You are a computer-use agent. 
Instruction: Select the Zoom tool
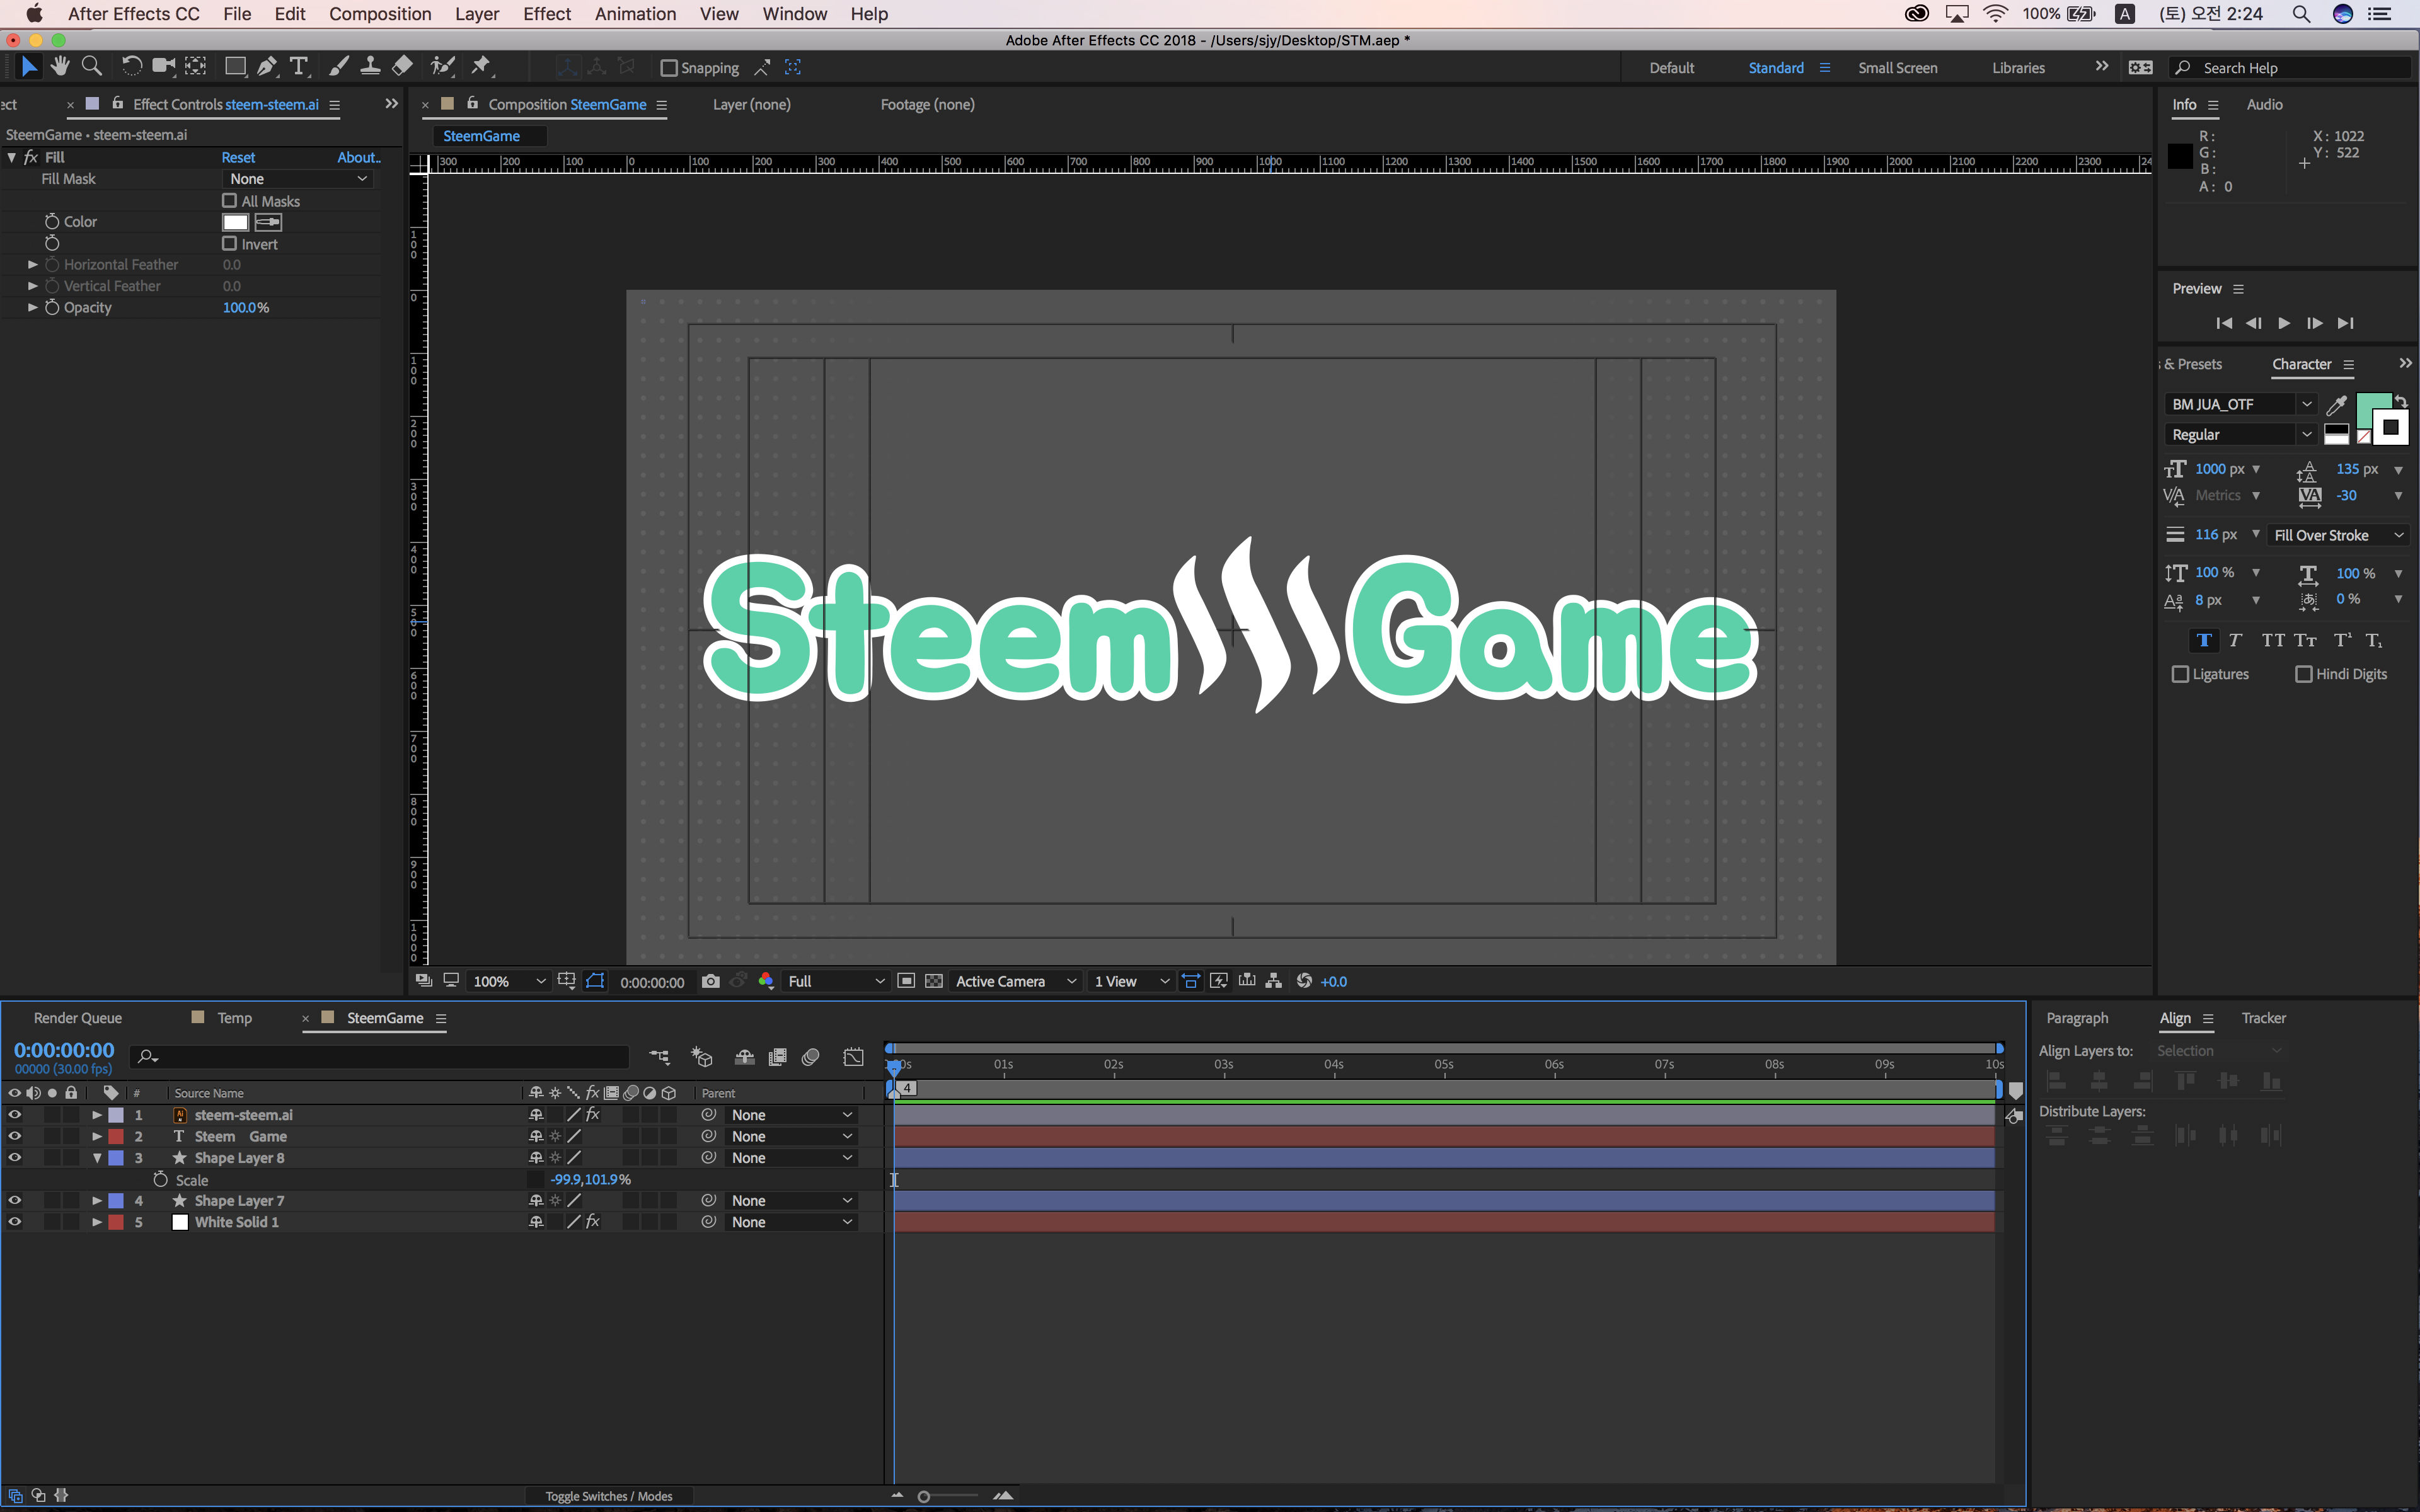click(x=91, y=67)
